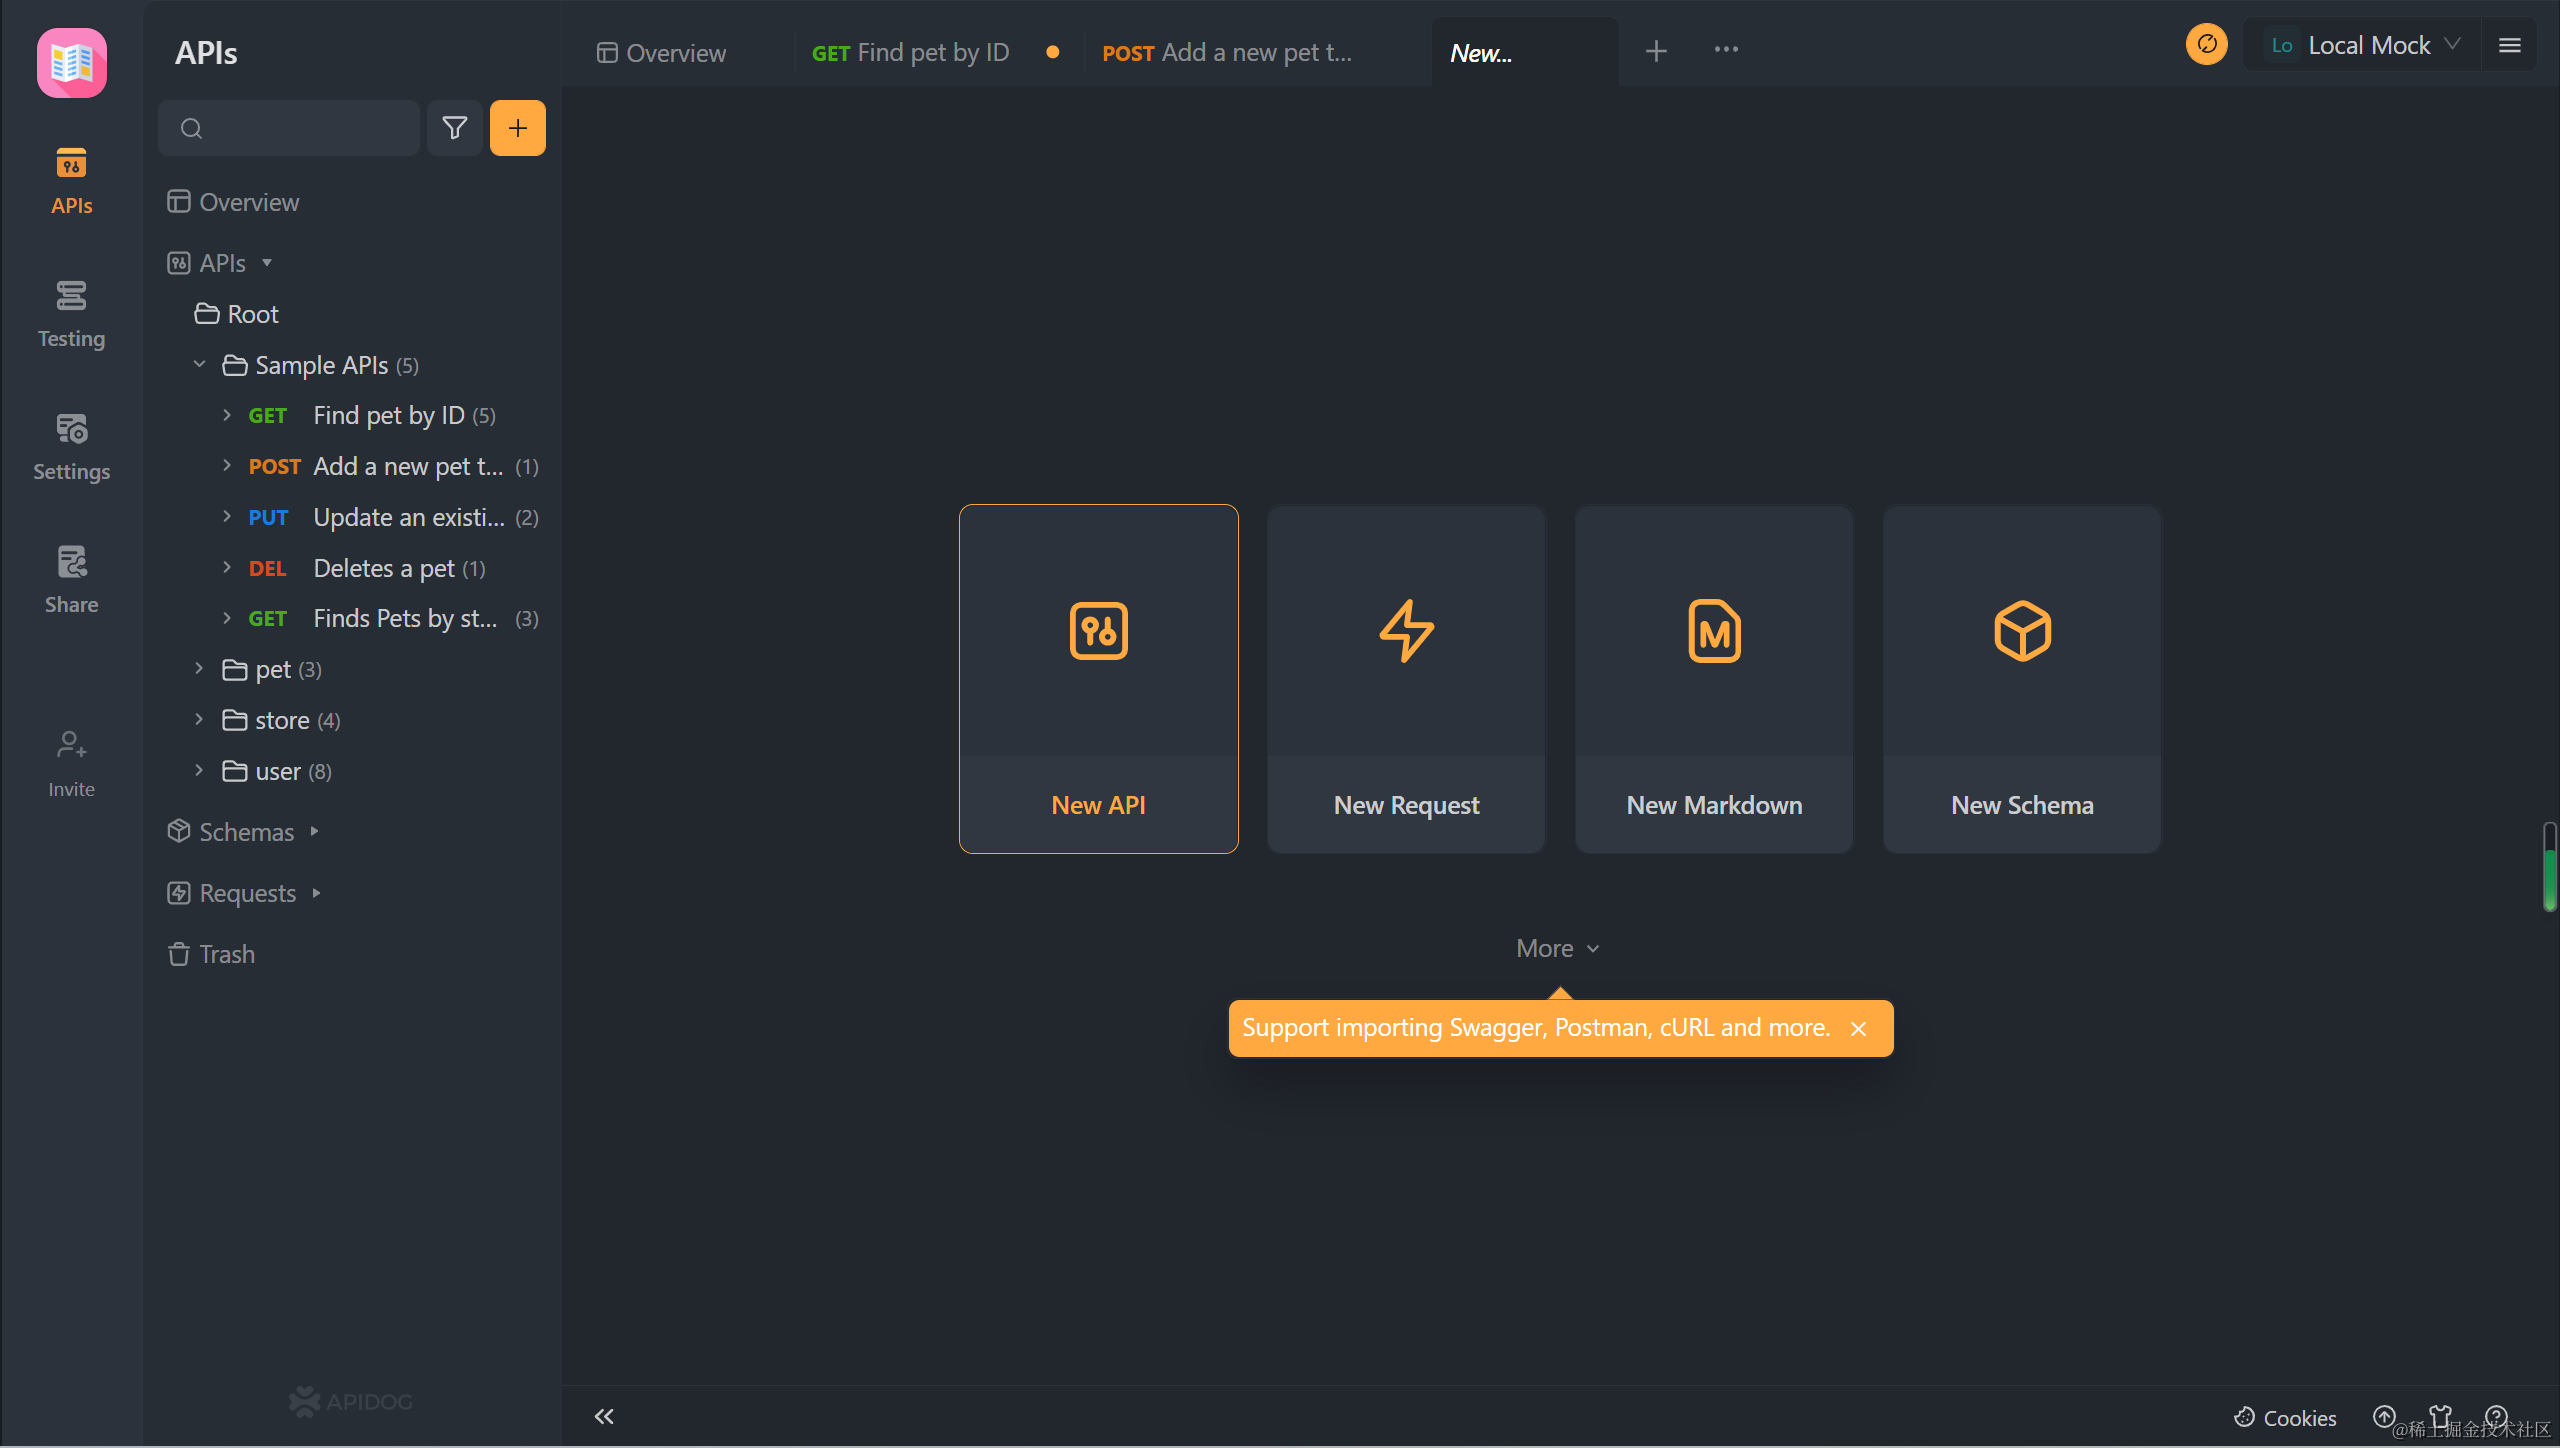Click inside the API search field
2560x1448 pixels.
[290, 127]
